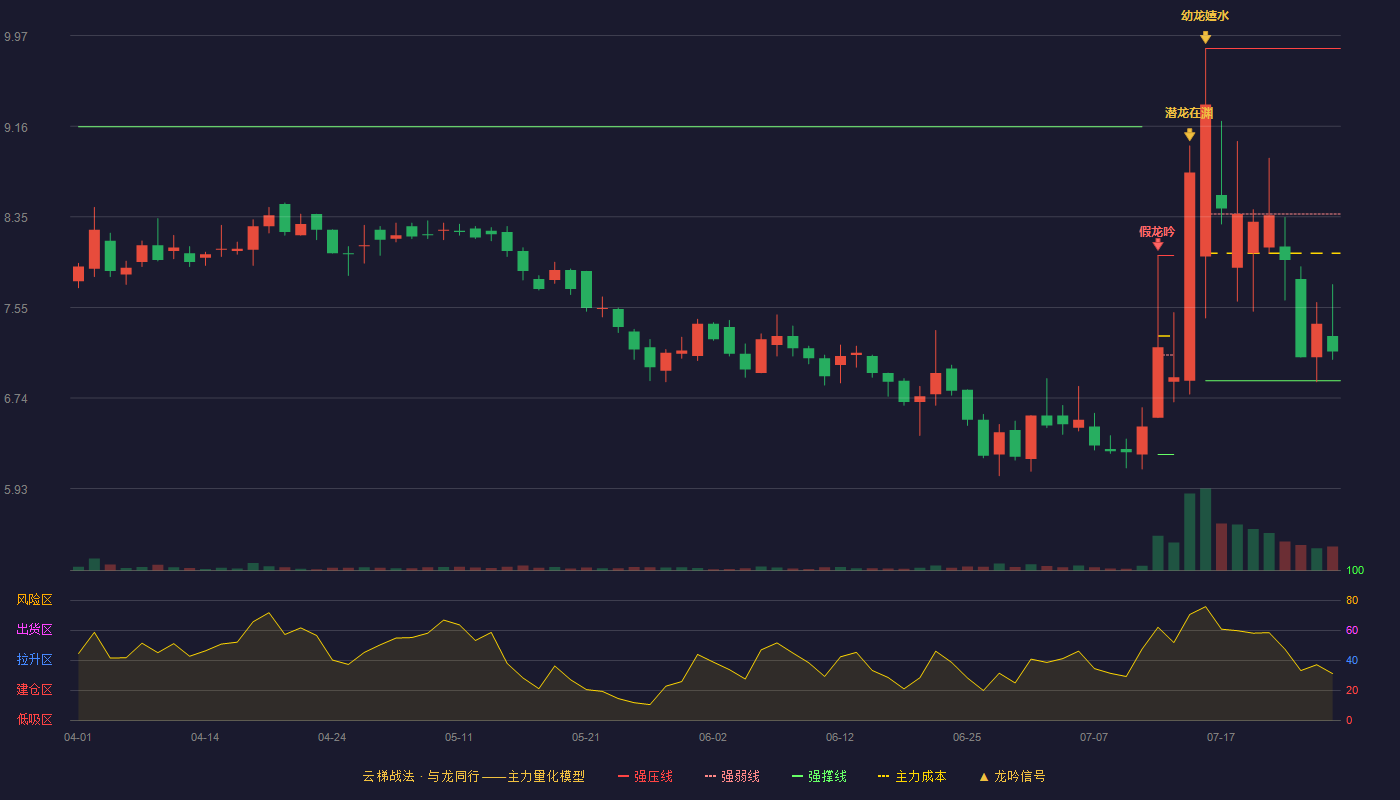Click the 04-01 date label
Screen dimensions: 1400x800
[x=78, y=737]
